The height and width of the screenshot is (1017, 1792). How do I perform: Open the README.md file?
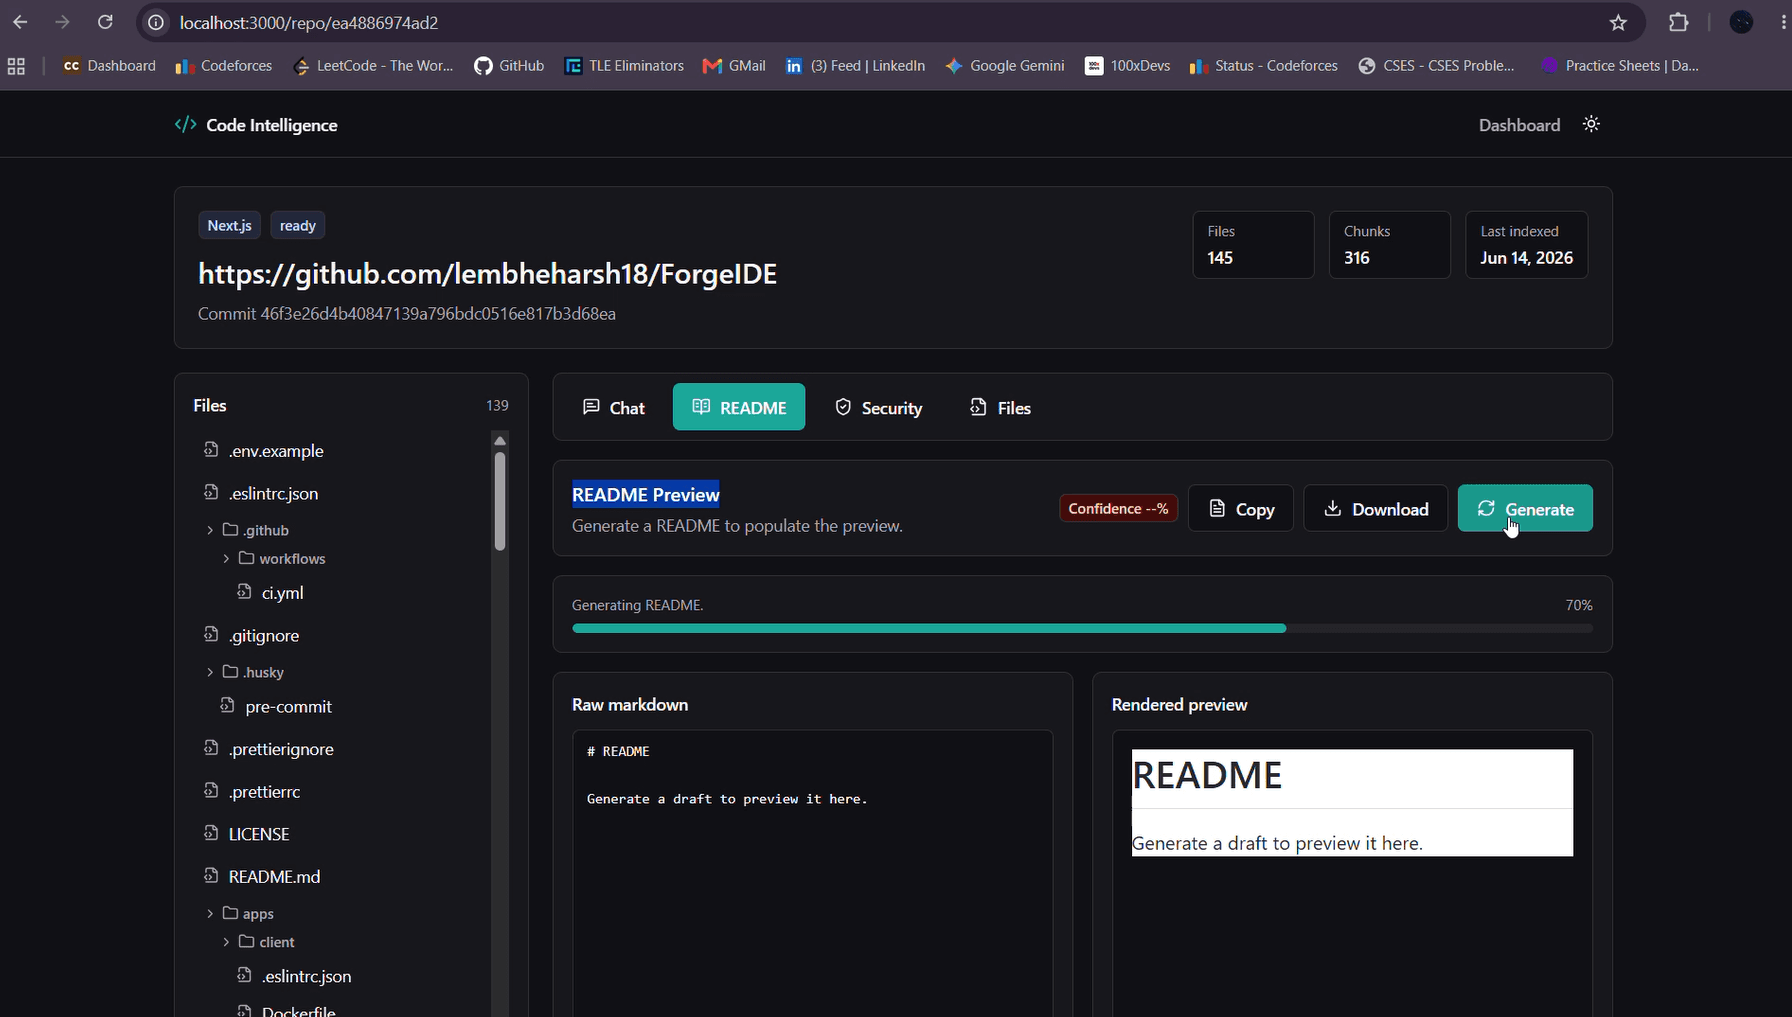(x=262, y=876)
